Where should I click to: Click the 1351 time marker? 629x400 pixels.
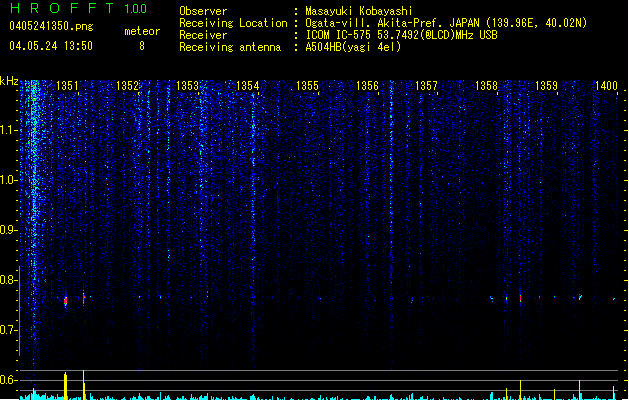click(x=67, y=86)
